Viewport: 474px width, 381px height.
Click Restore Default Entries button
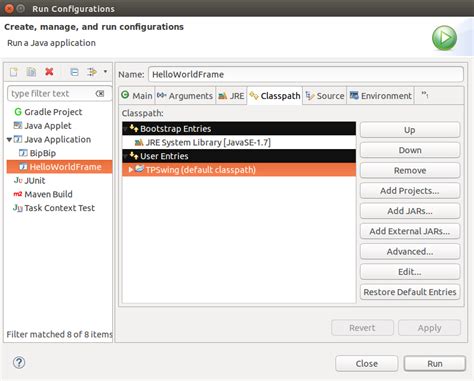[x=410, y=292]
